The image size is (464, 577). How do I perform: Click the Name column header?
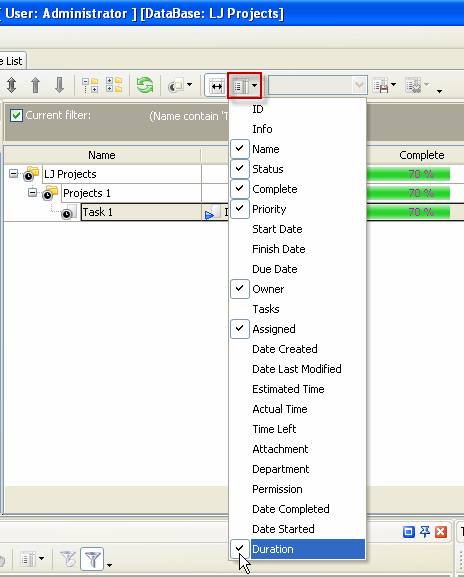(102, 155)
